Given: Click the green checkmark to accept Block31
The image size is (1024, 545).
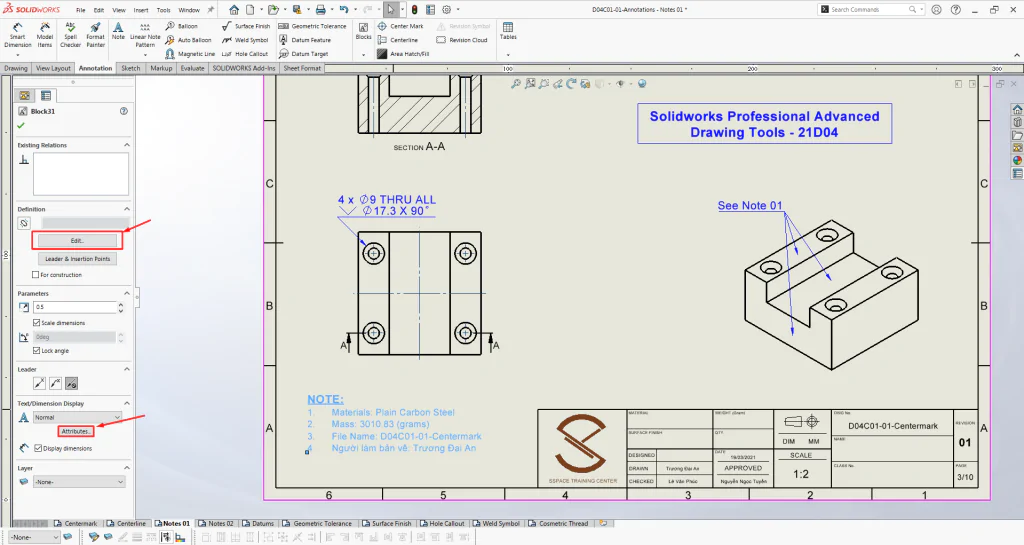Looking at the screenshot, I should pos(21,125).
